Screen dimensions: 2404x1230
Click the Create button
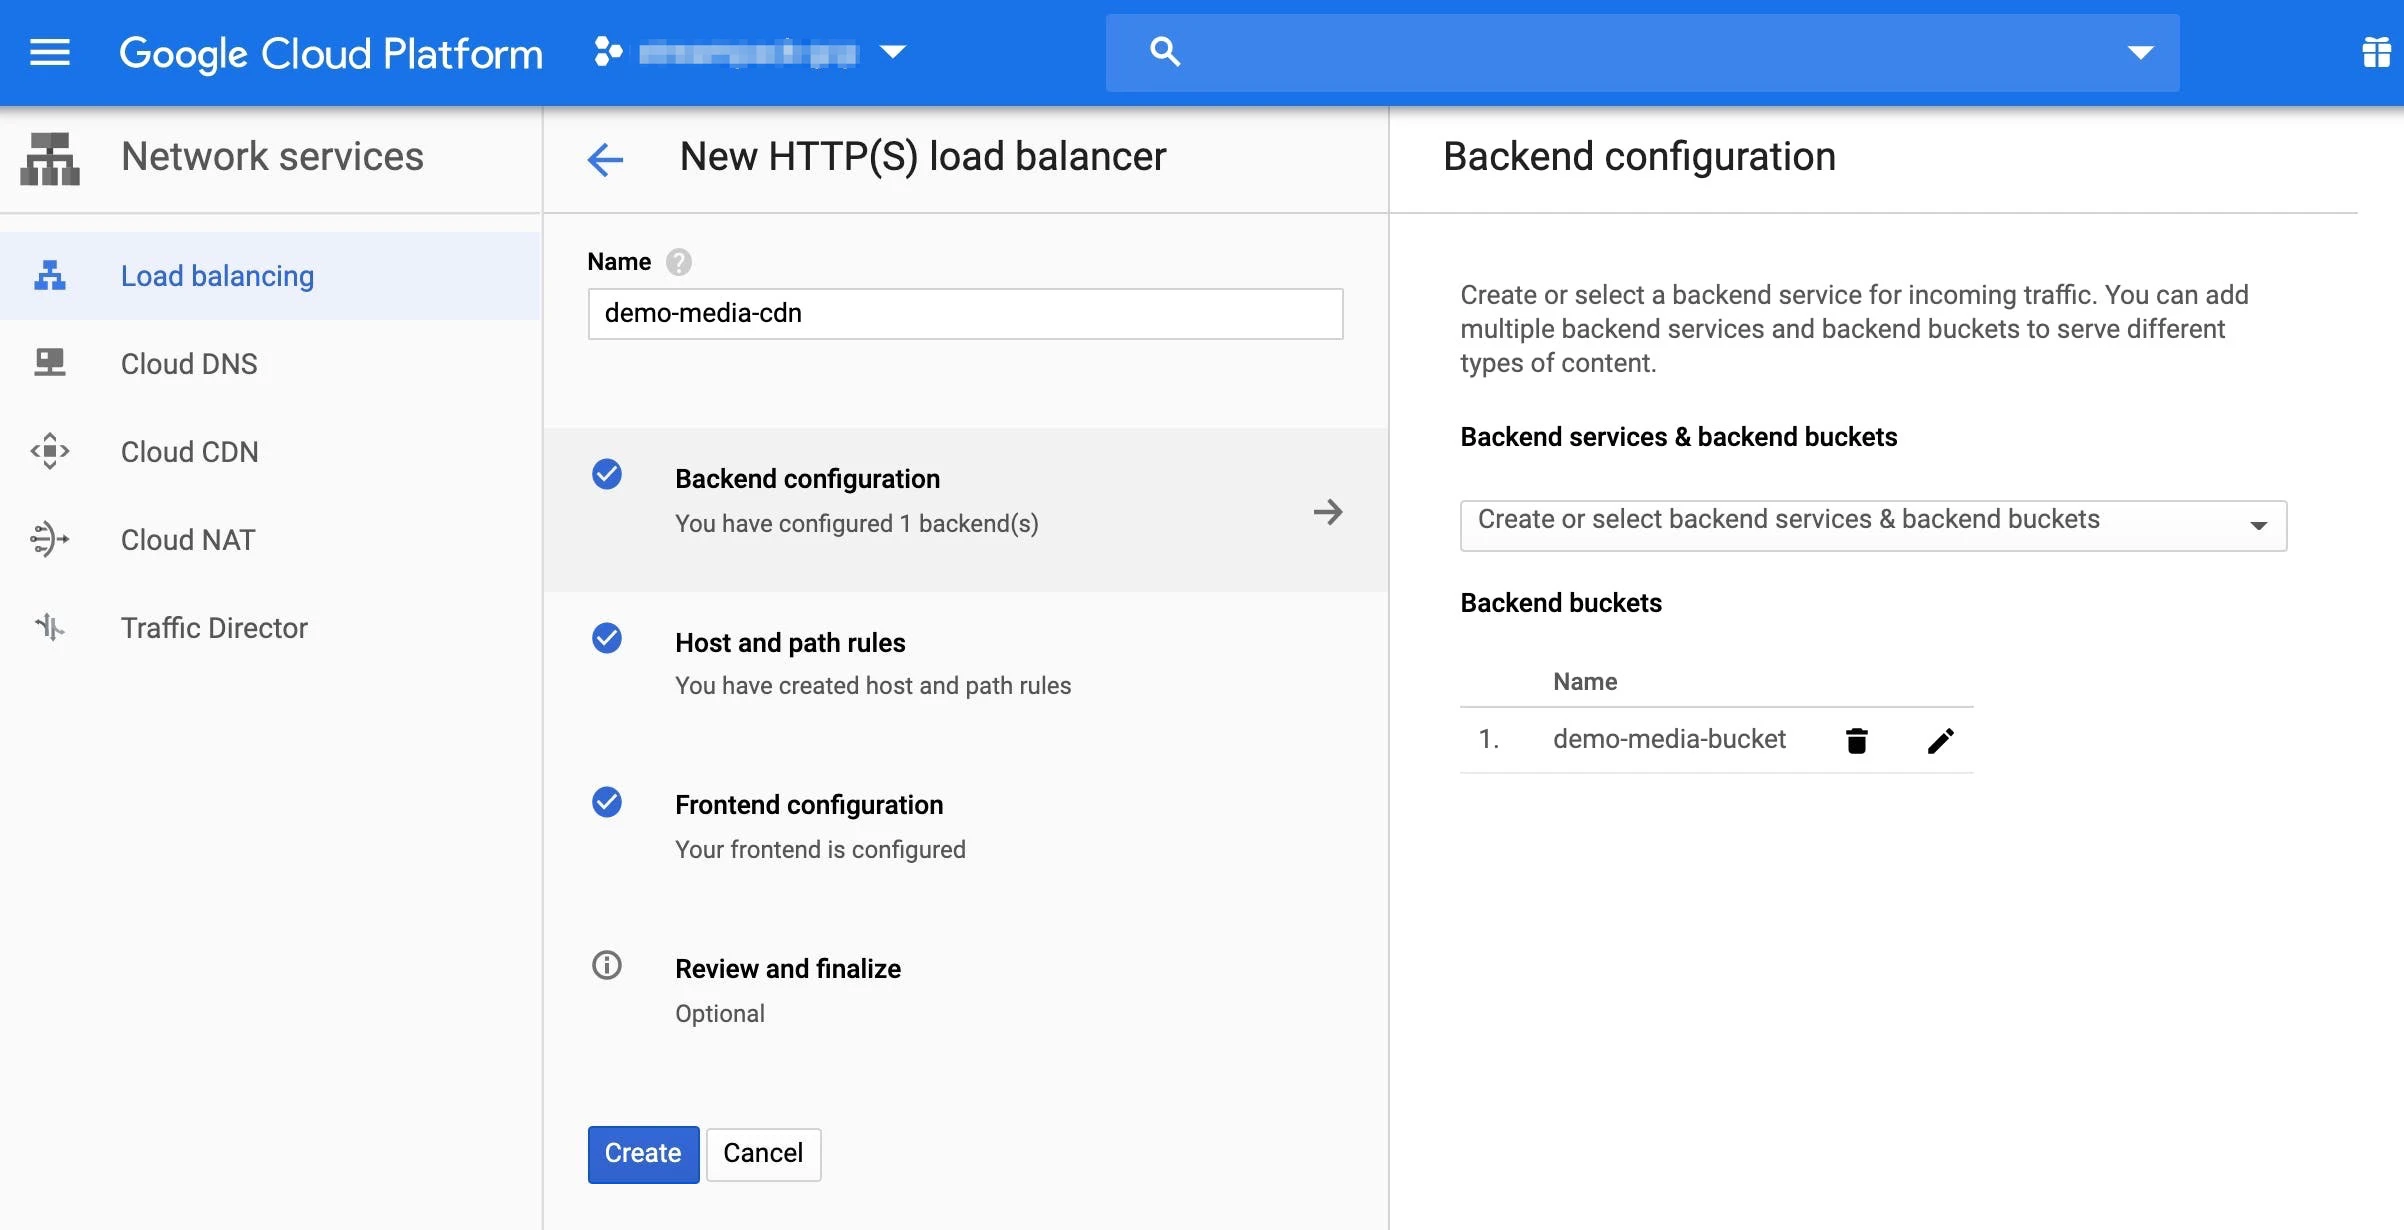coord(643,1154)
